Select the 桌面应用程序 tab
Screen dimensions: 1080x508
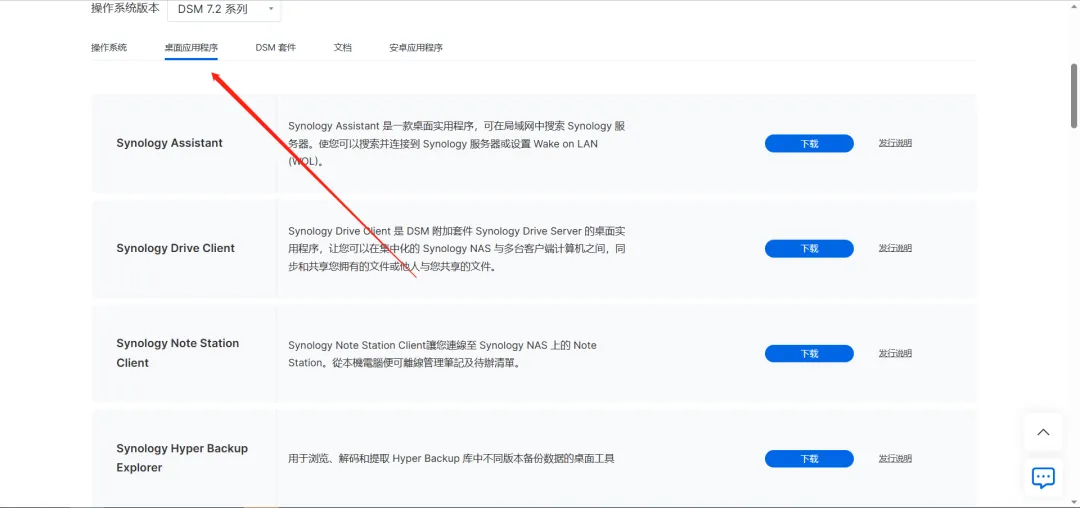coord(191,48)
